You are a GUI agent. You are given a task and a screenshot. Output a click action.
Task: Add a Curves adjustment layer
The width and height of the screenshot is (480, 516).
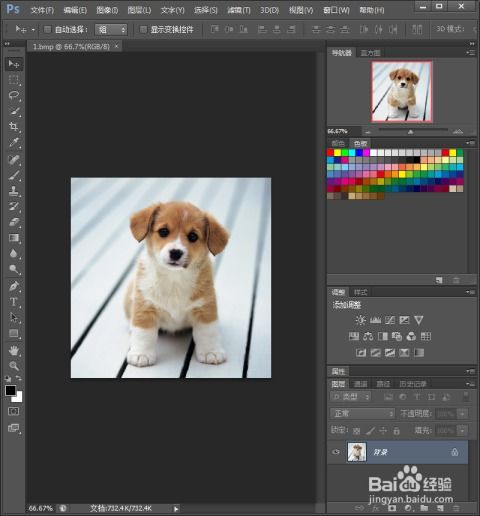pos(390,320)
